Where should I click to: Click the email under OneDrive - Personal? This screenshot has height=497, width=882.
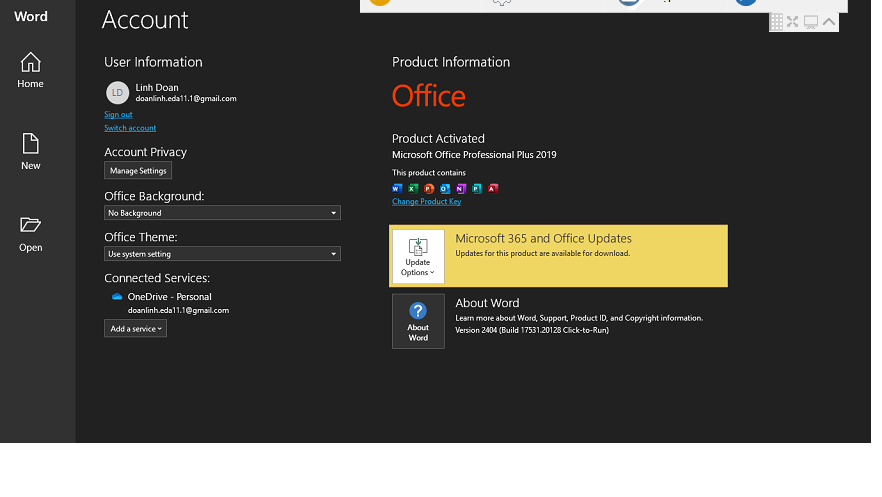(178, 310)
